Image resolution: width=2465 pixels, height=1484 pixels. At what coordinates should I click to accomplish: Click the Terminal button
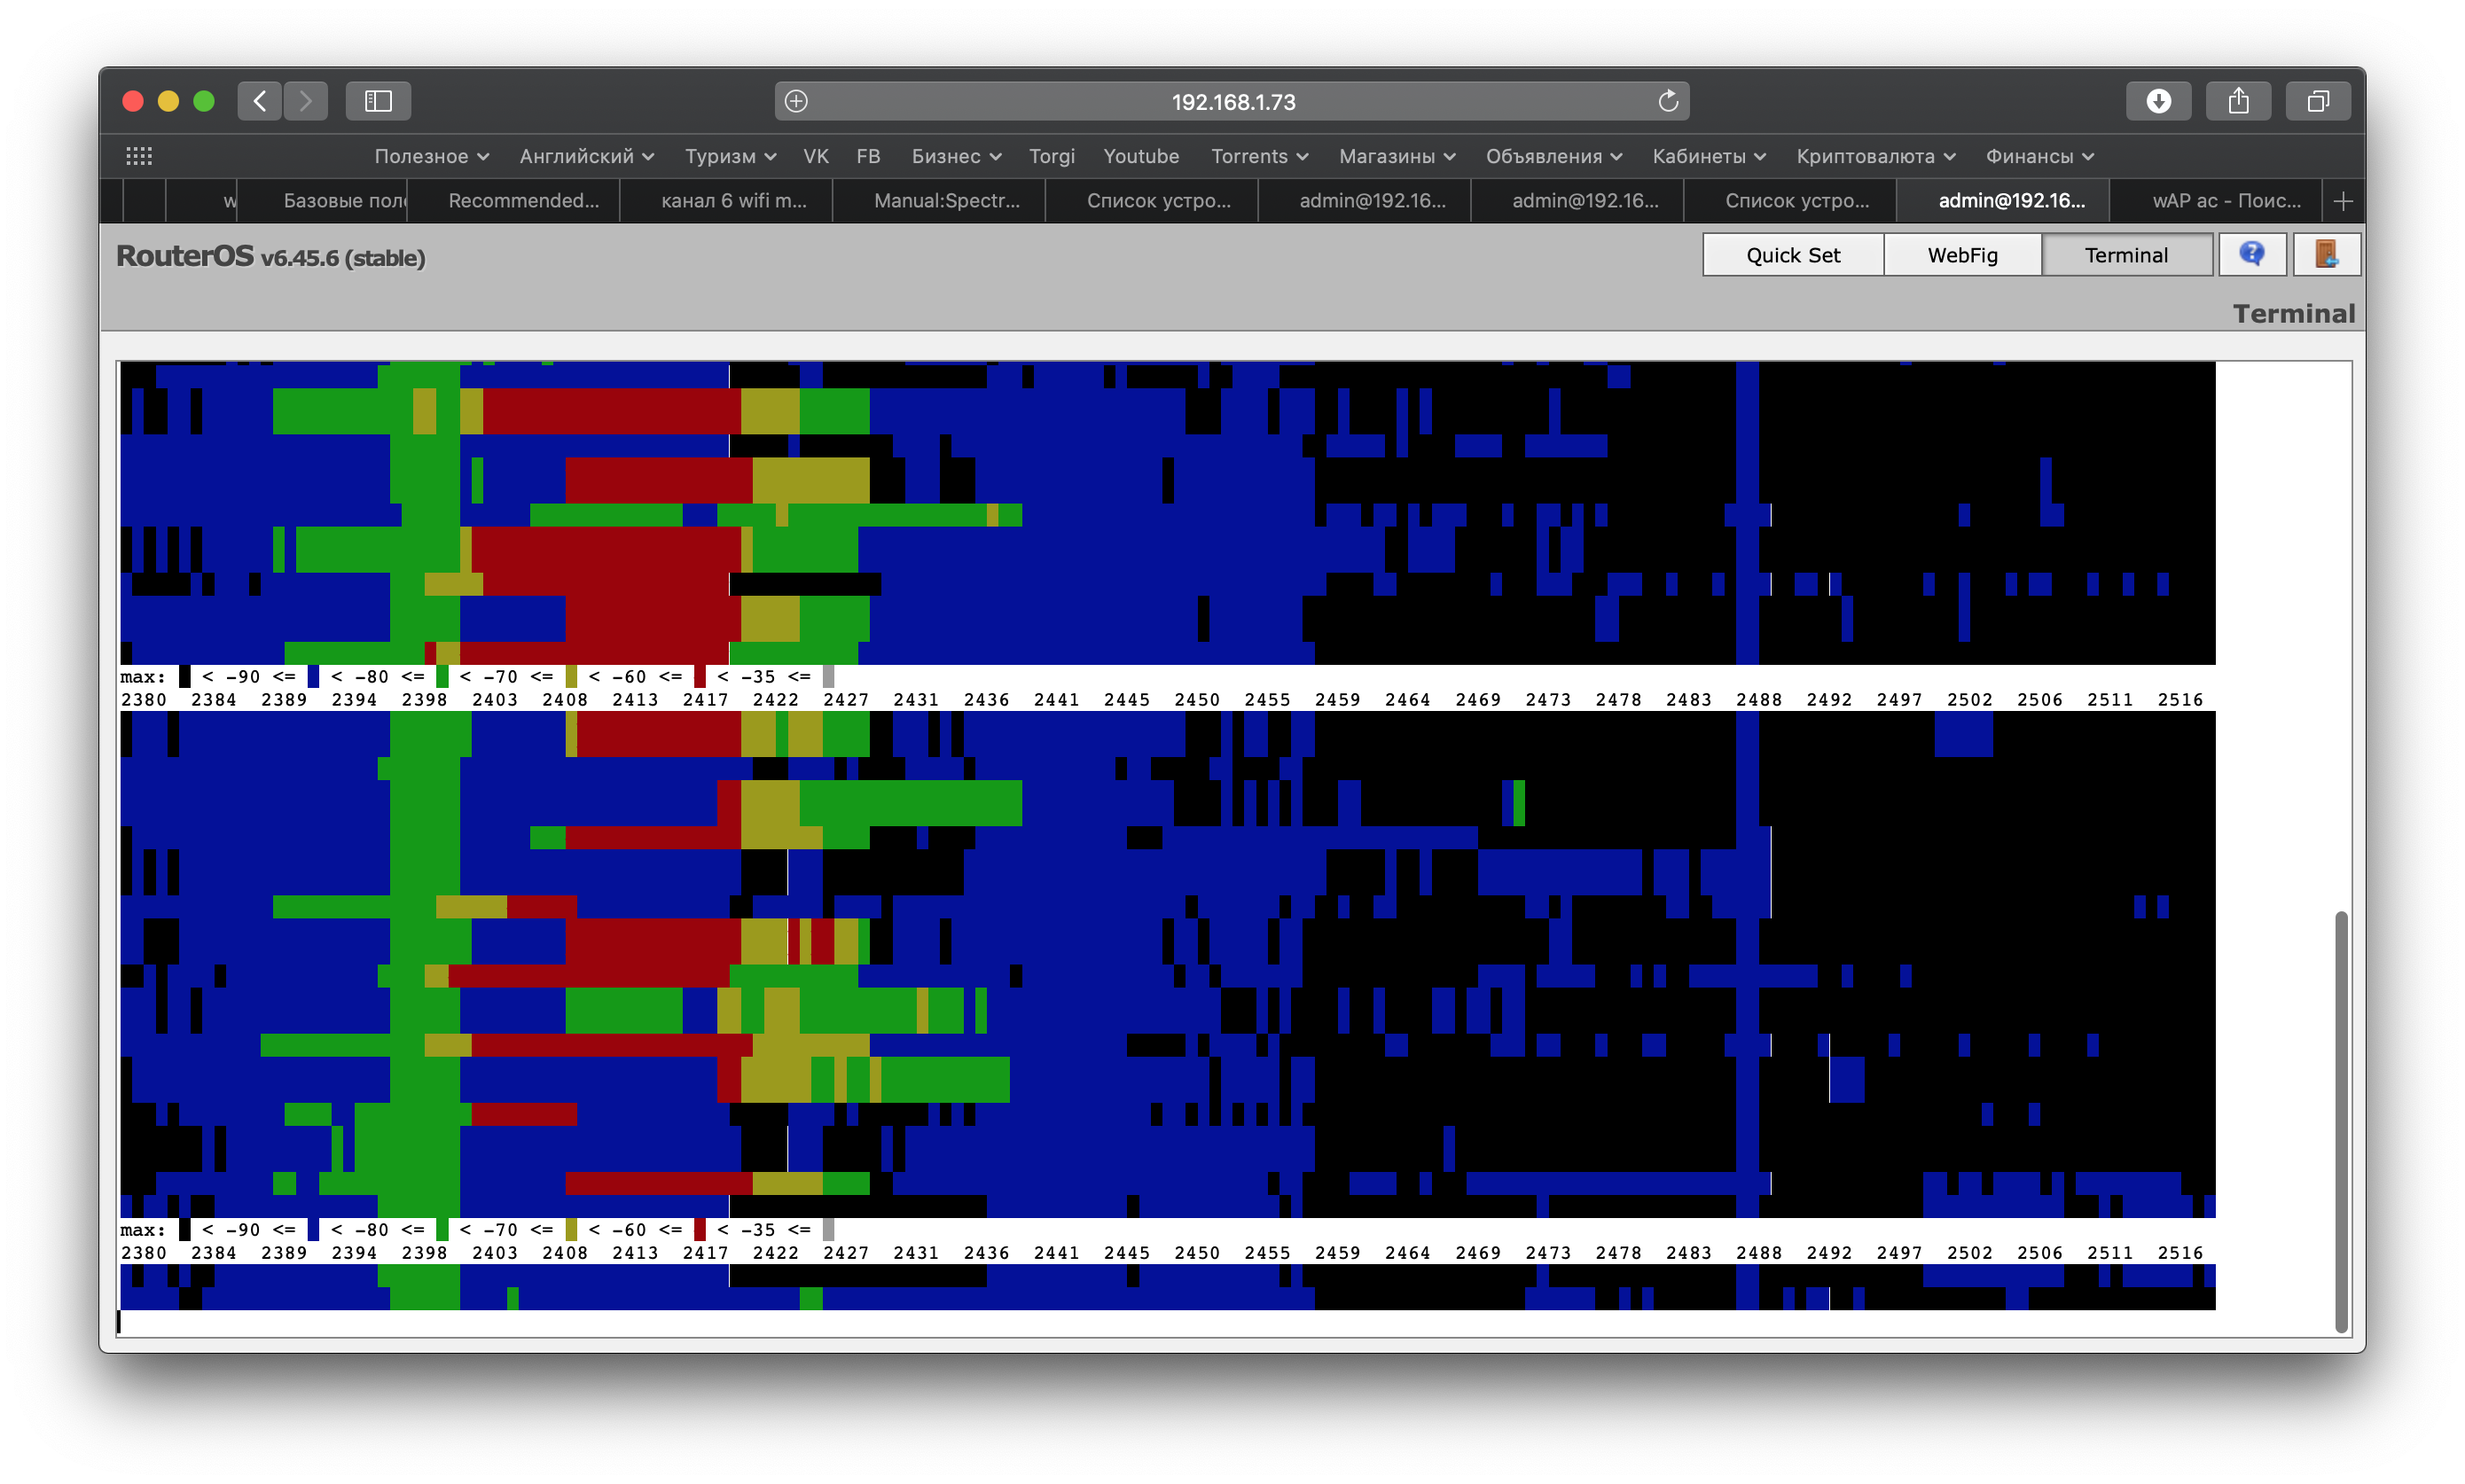2126,255
